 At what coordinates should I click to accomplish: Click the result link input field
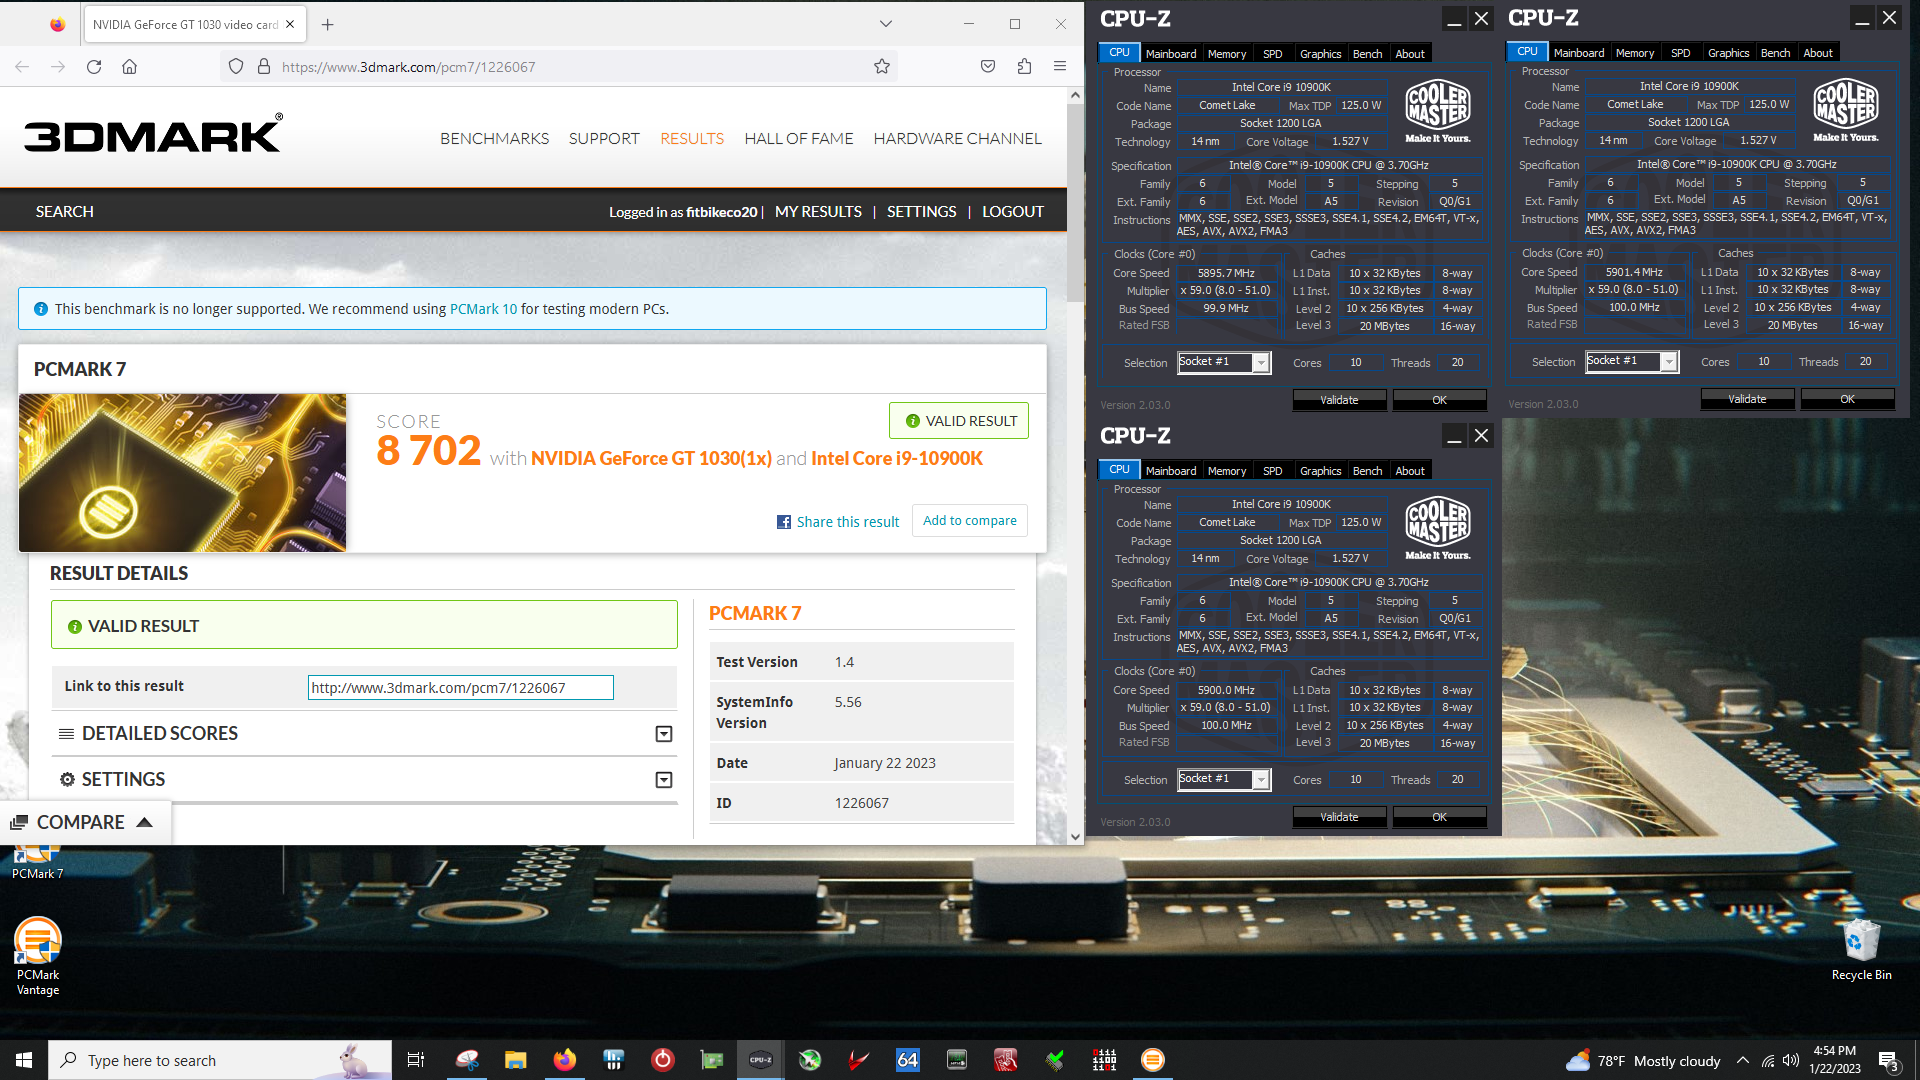(460, 688)
